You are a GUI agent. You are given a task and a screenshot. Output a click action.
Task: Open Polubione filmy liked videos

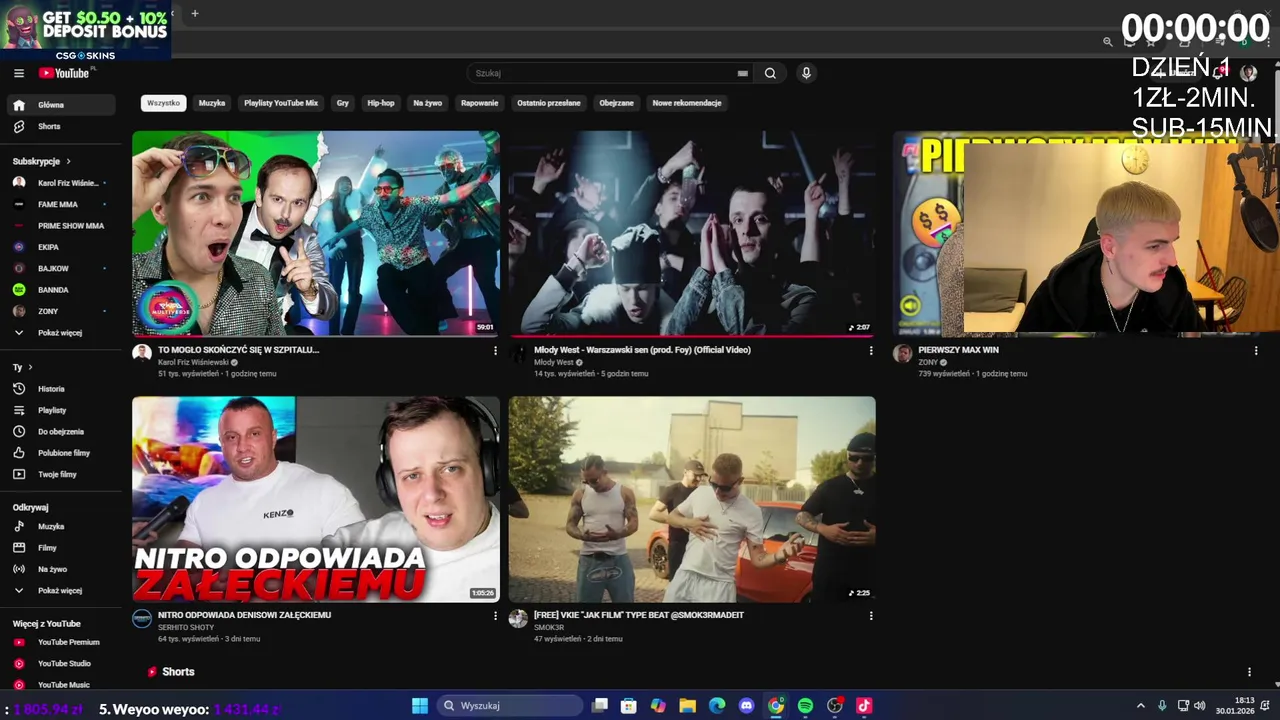click(62, 453)
